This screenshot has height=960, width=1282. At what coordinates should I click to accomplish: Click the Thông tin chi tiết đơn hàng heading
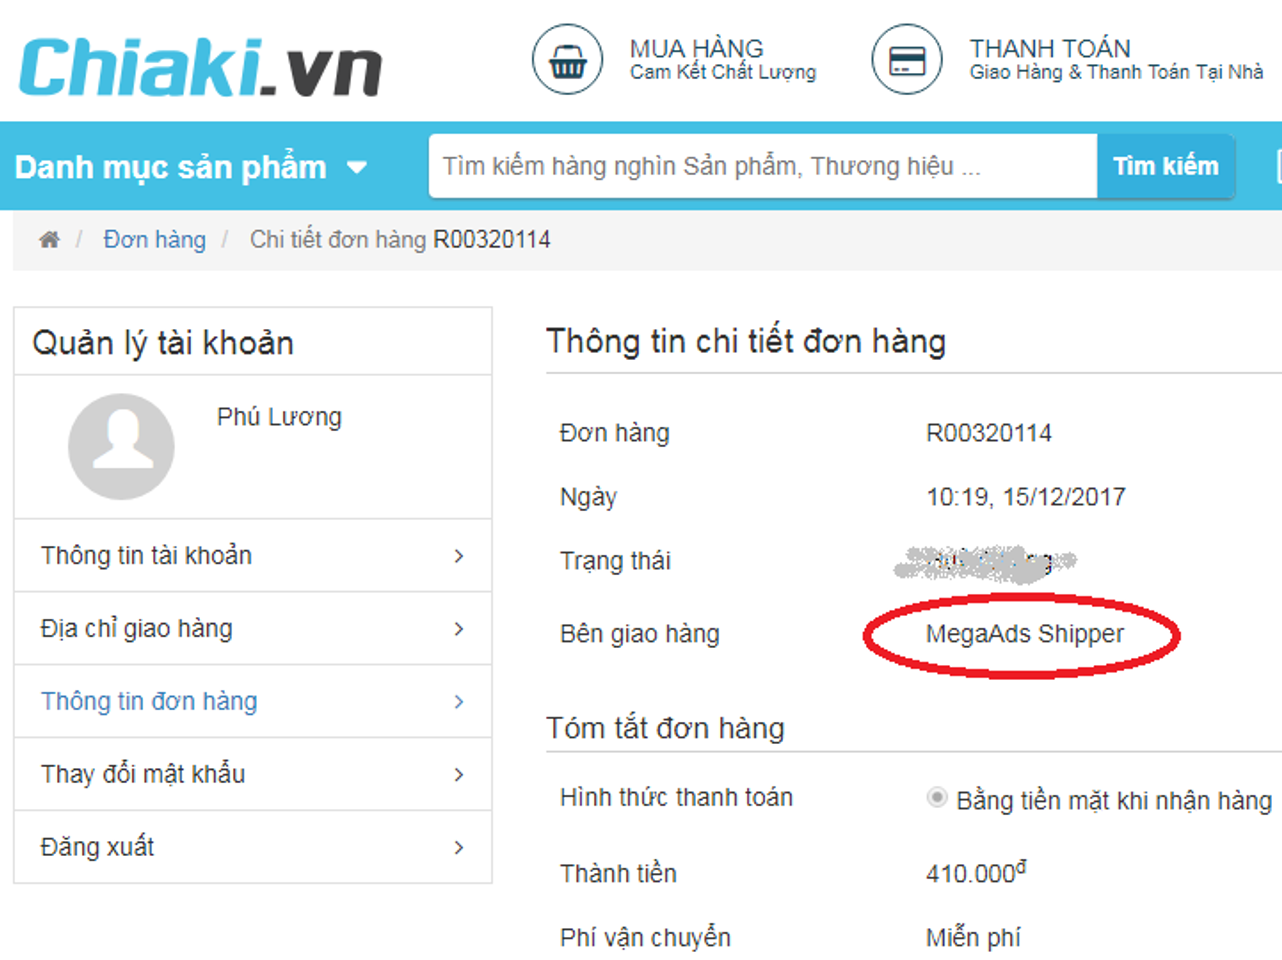746,342
